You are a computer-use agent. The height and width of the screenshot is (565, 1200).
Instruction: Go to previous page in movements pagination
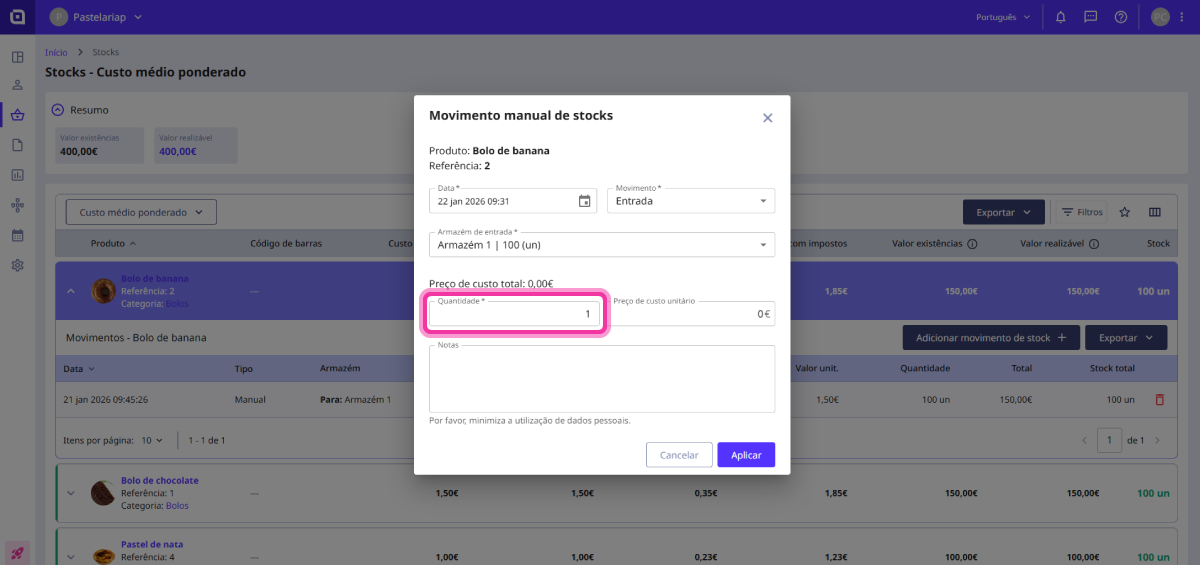click(1084, 440)
